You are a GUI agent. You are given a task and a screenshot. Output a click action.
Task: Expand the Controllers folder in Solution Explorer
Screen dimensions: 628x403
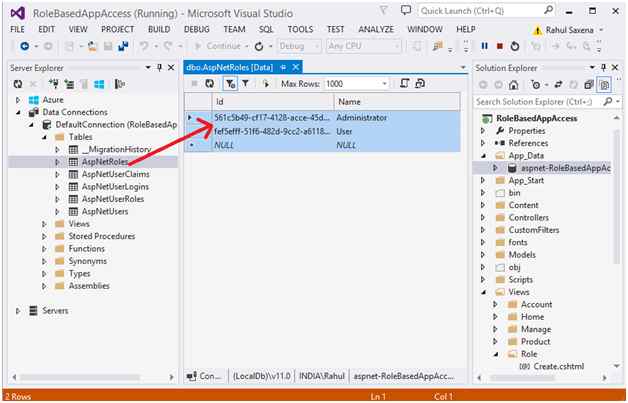pyautogui.click(x=483, y=218)
